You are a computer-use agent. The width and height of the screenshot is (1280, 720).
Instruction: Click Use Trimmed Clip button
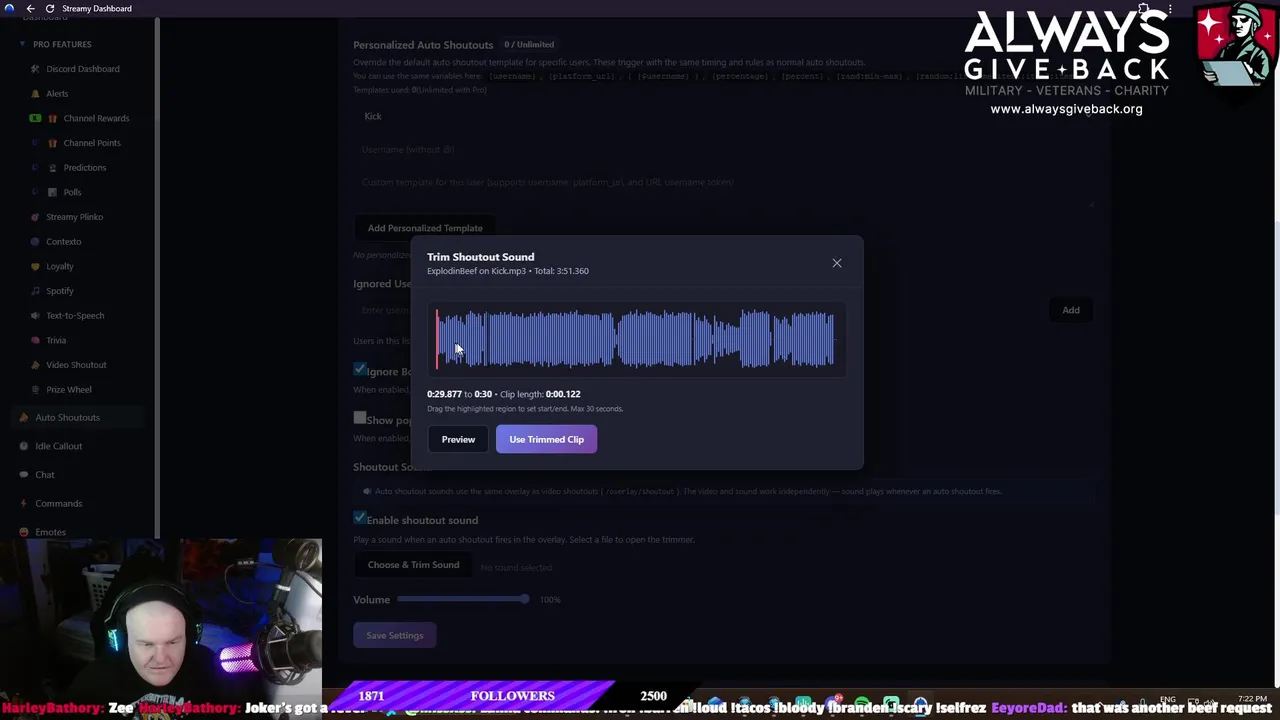pyautogui.click(x=546, y=439)
